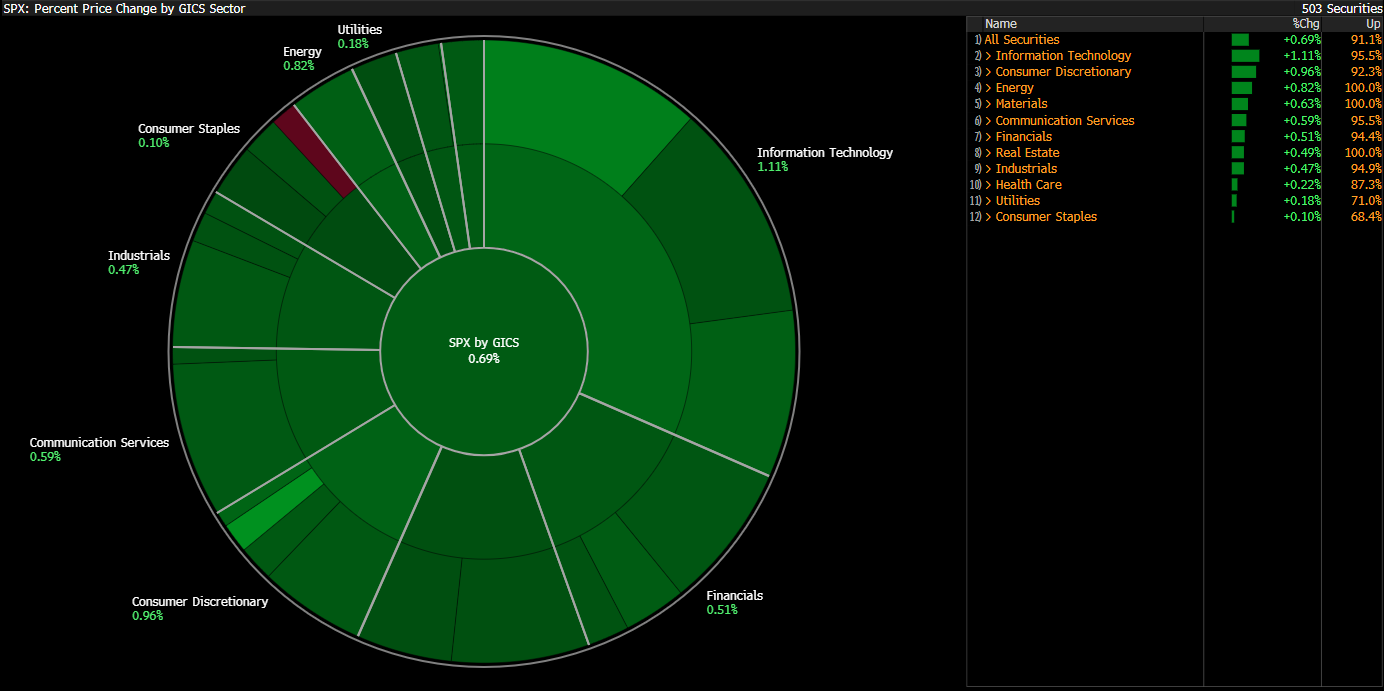This screenshot has width=1384, height=691.
Task: Click the 503 Securities count text
Action: [x=1340, y=8]
